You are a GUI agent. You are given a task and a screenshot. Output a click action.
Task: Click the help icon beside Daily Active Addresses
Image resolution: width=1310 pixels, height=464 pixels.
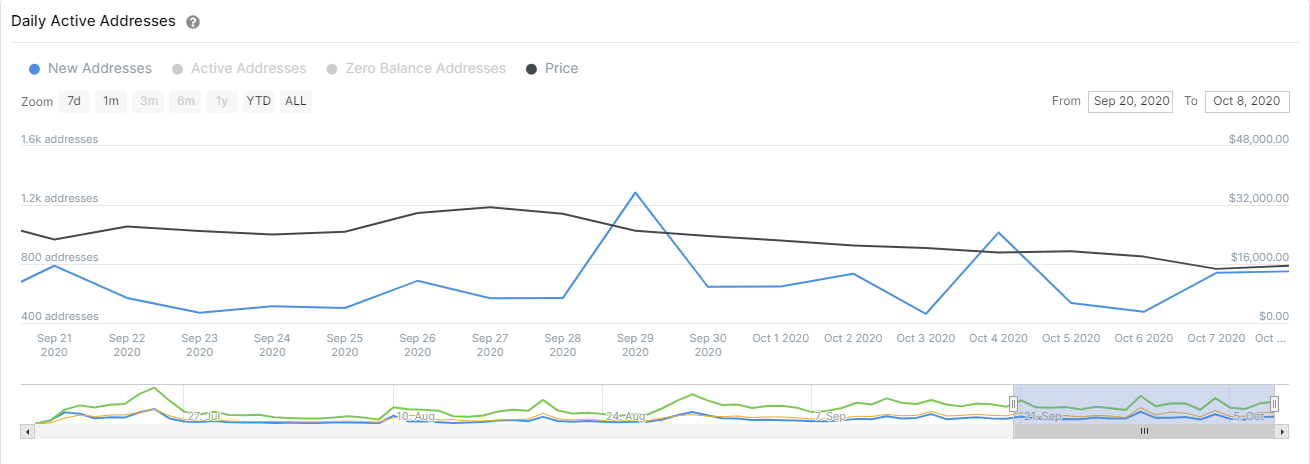coord(193,22)
